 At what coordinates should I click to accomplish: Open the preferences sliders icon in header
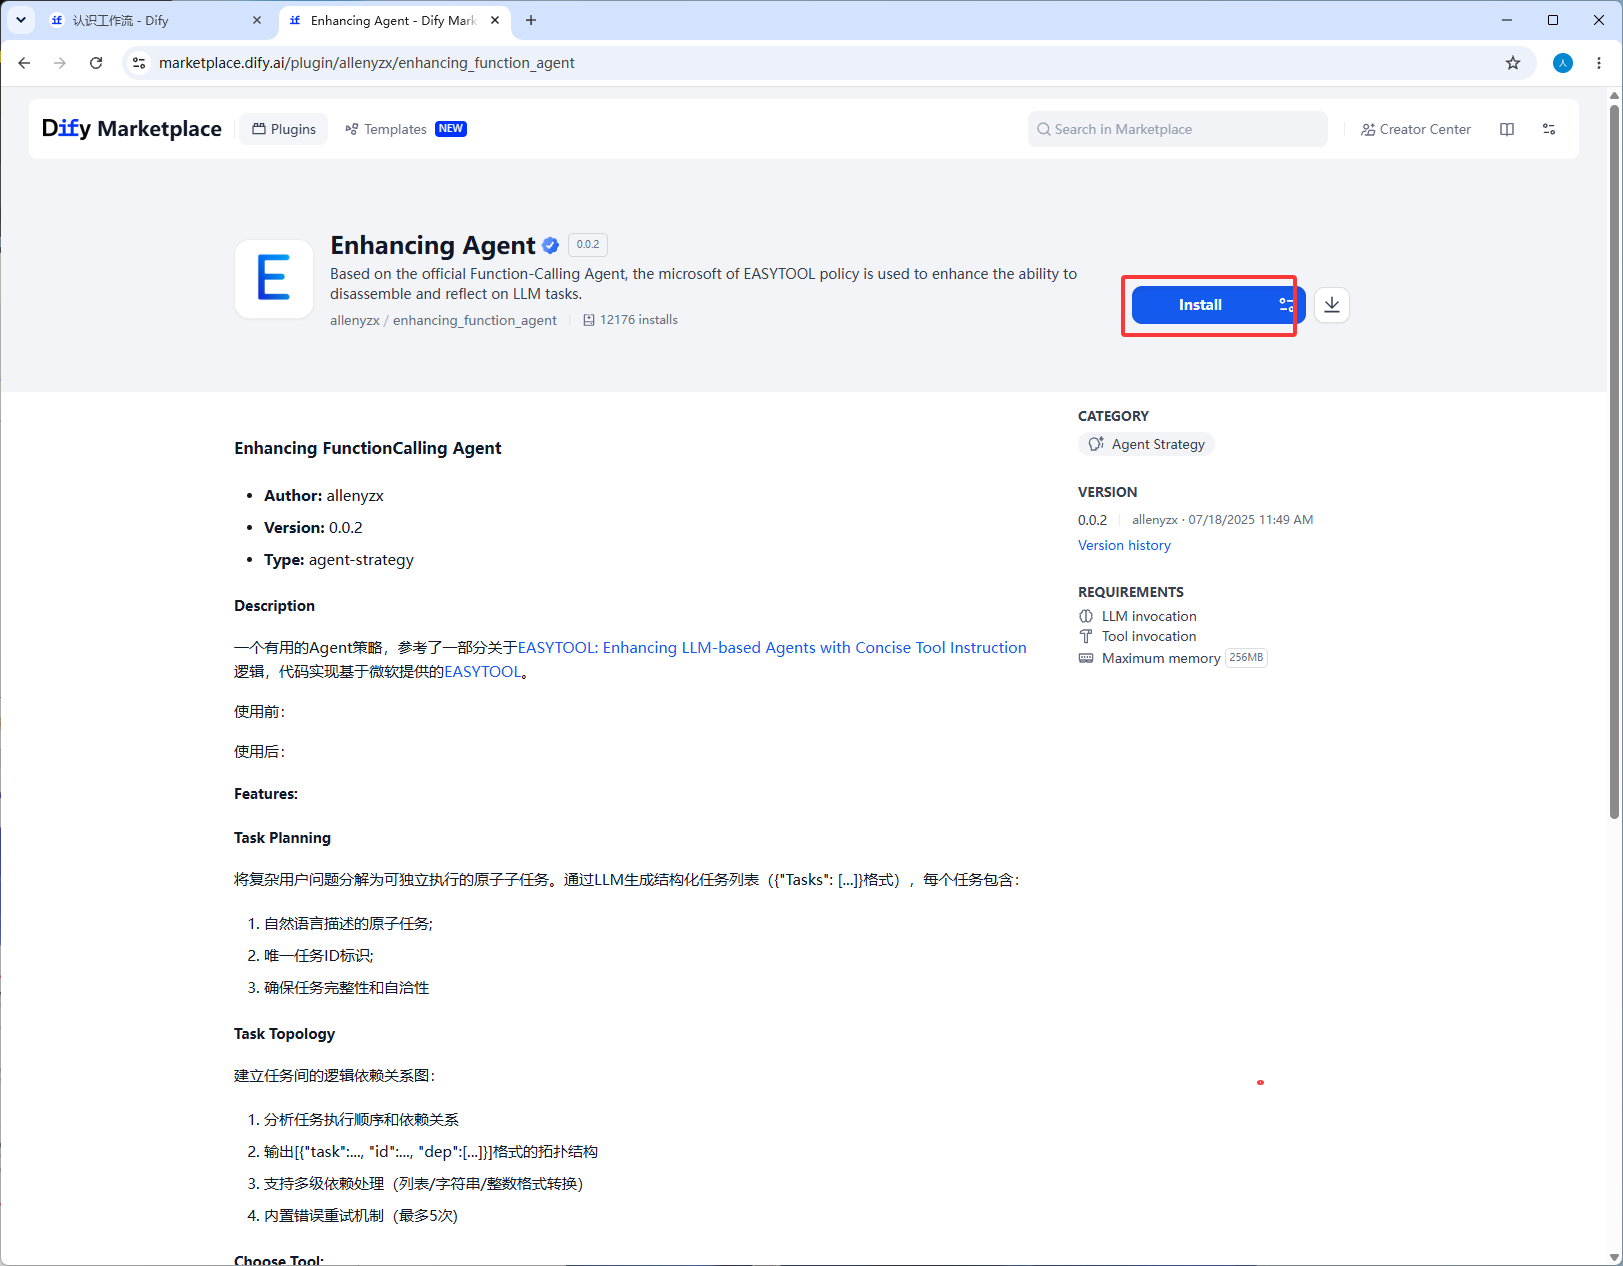1549,129
